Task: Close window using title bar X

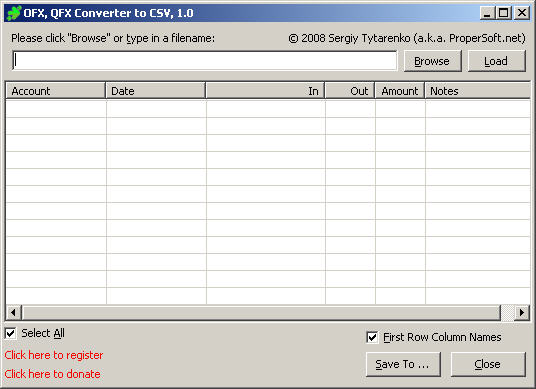Action: [522, 13]
